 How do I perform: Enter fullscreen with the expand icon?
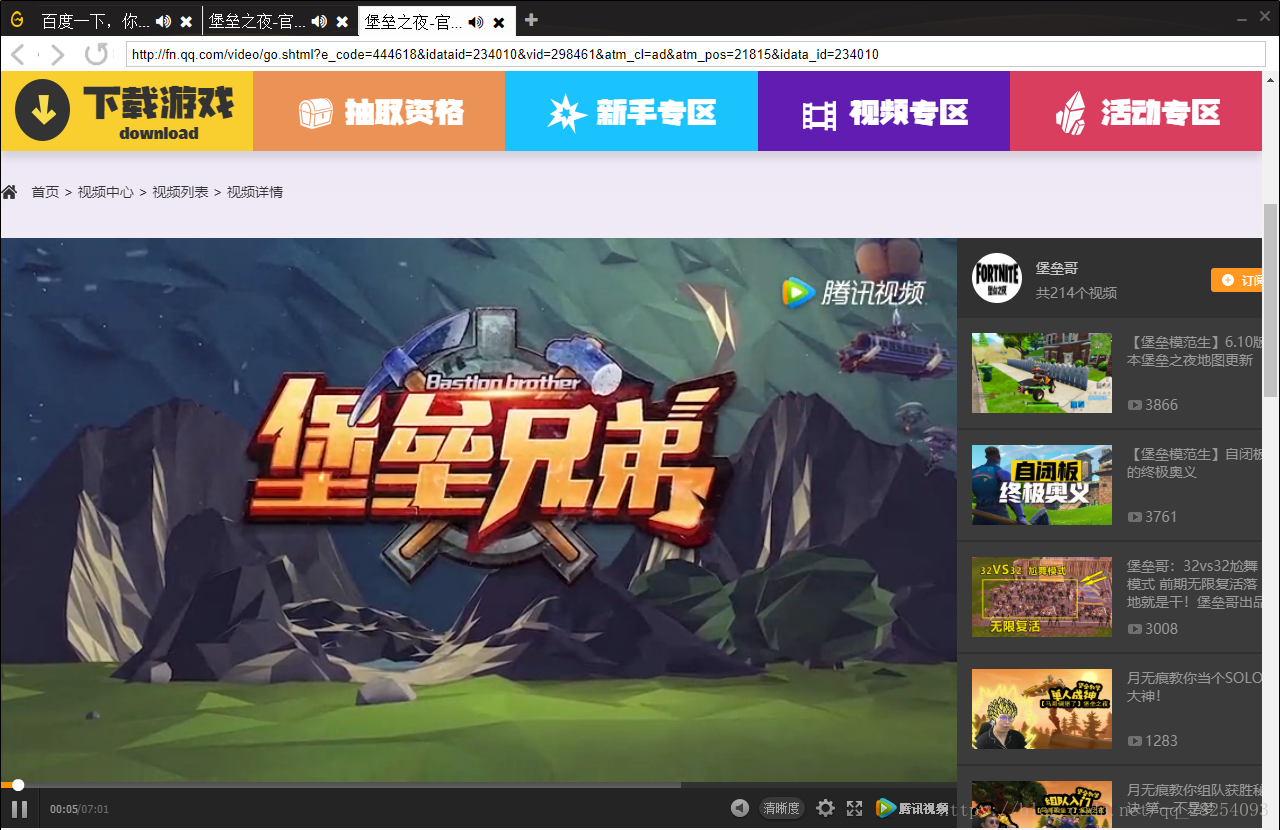pyautogui.click(x=854, y=808)
